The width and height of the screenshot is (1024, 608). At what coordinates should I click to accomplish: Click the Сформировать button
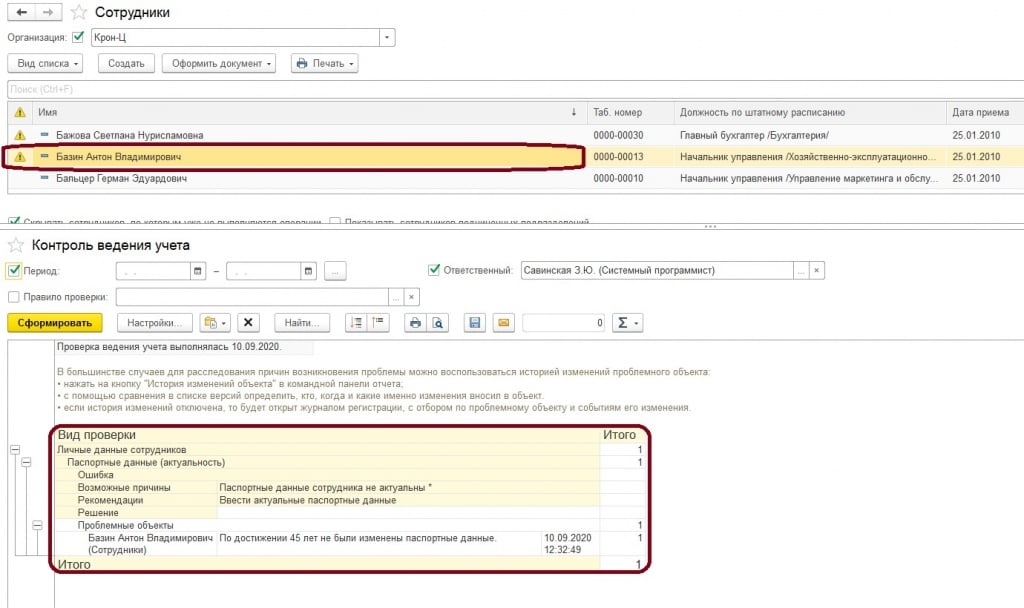pos(54,323)
